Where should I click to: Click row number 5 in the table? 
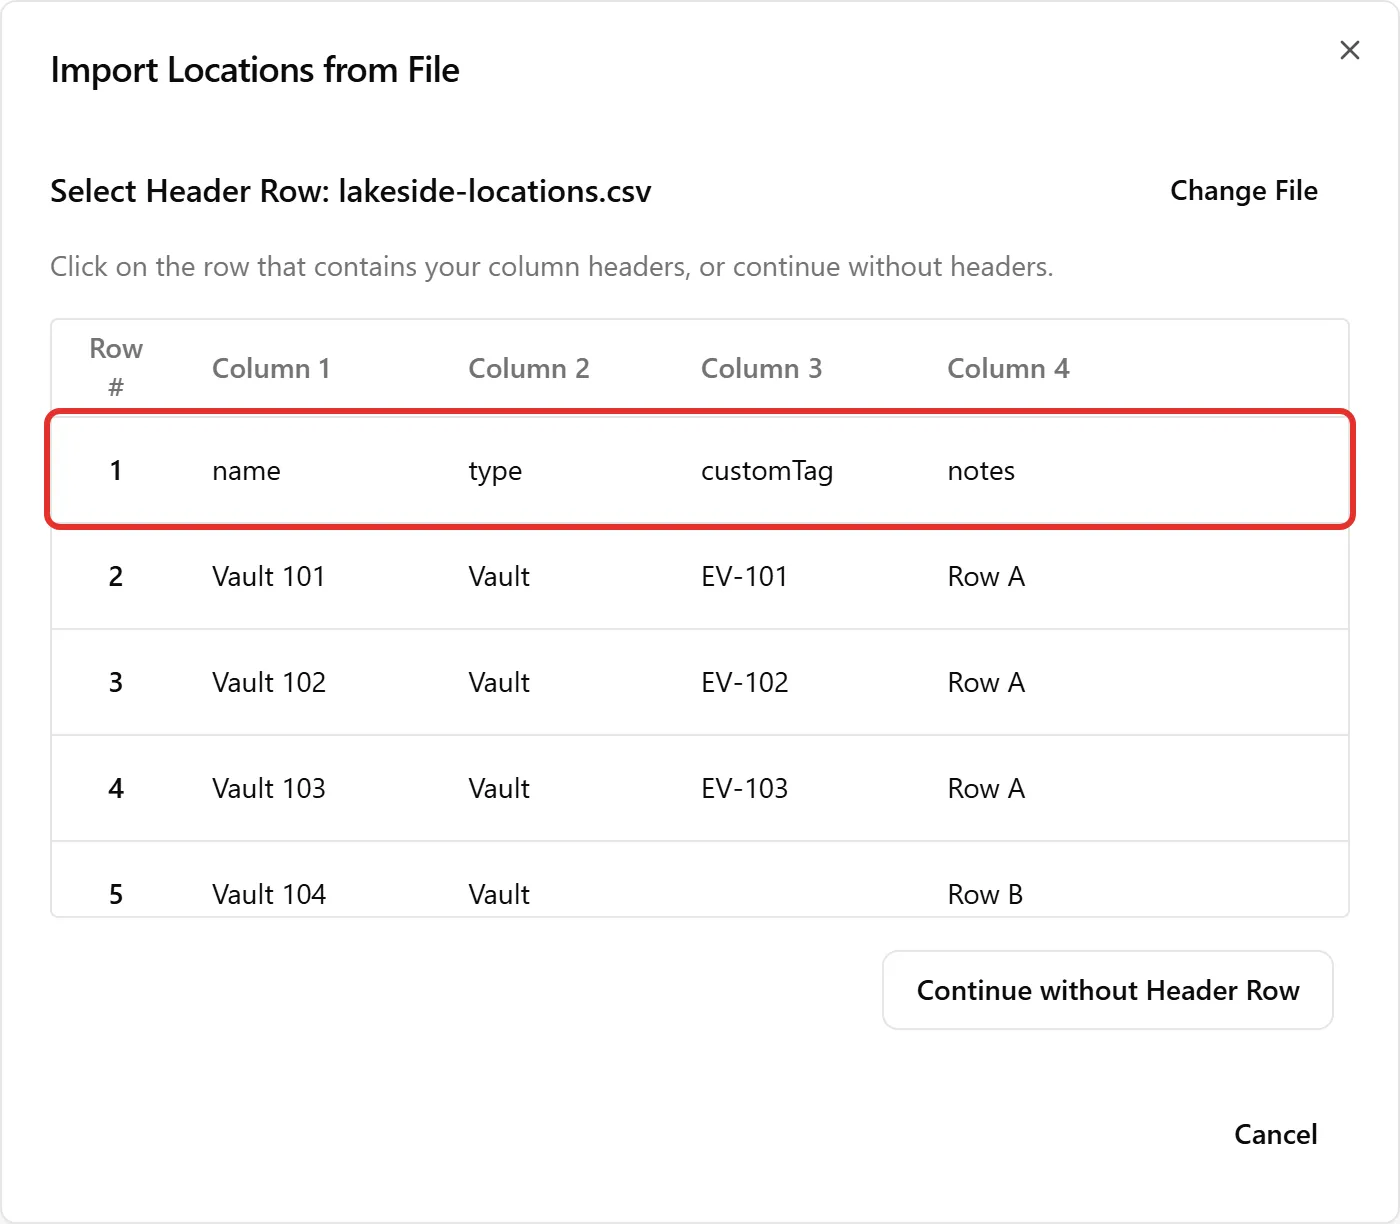pos(116,895)
